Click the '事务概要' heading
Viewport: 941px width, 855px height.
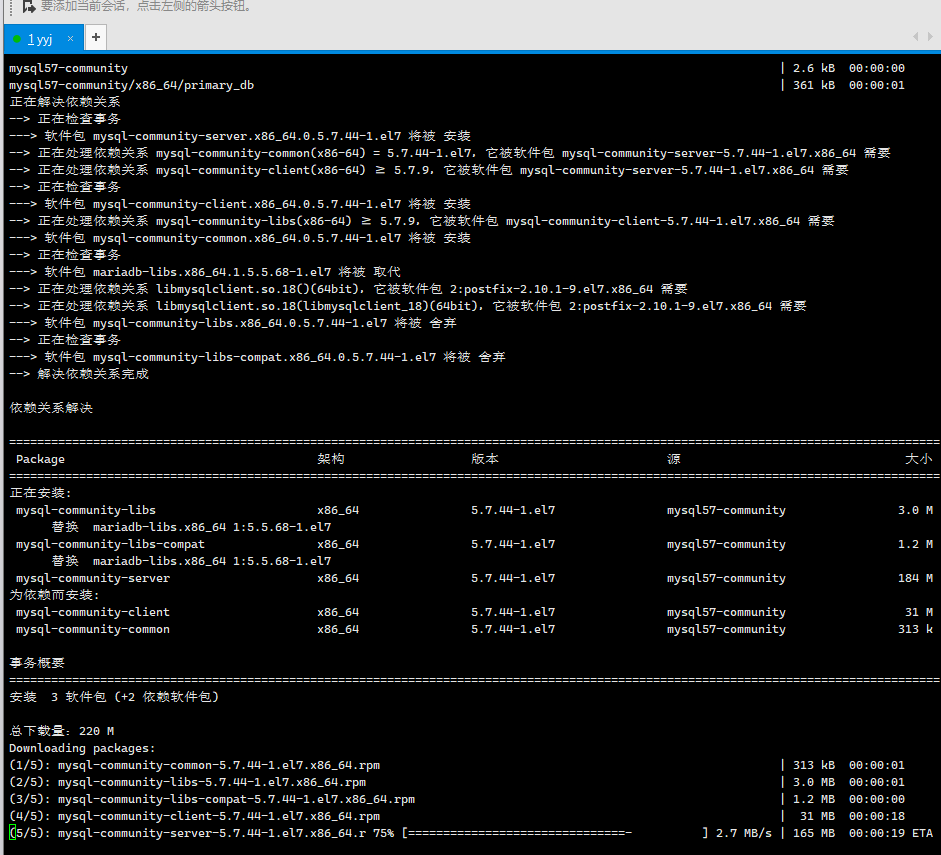tap(37, 663)
